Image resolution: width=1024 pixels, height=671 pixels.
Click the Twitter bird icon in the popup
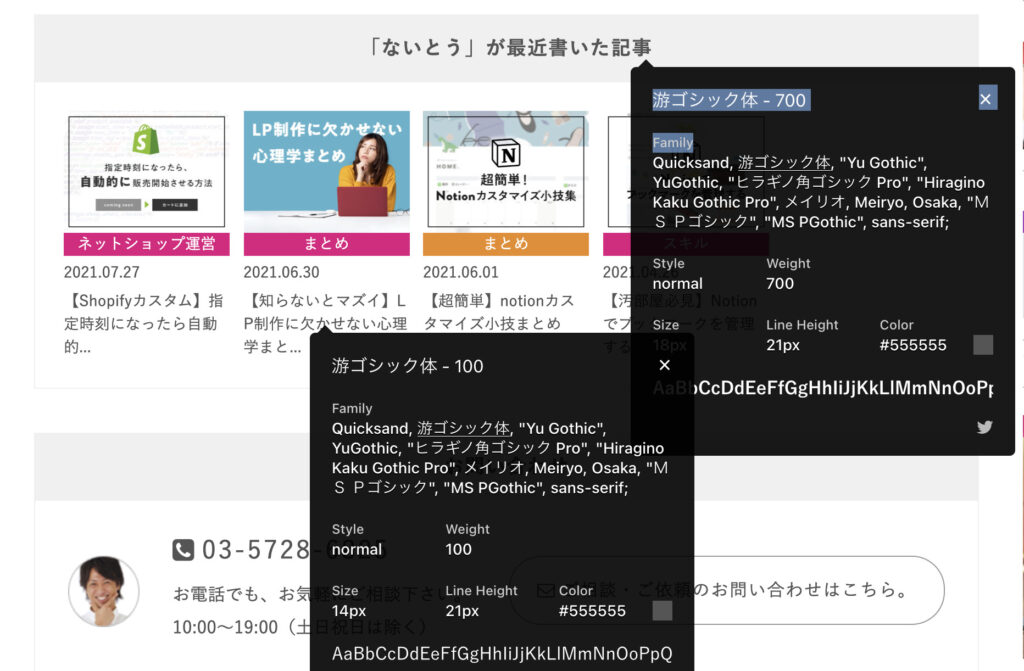[984, 427]
